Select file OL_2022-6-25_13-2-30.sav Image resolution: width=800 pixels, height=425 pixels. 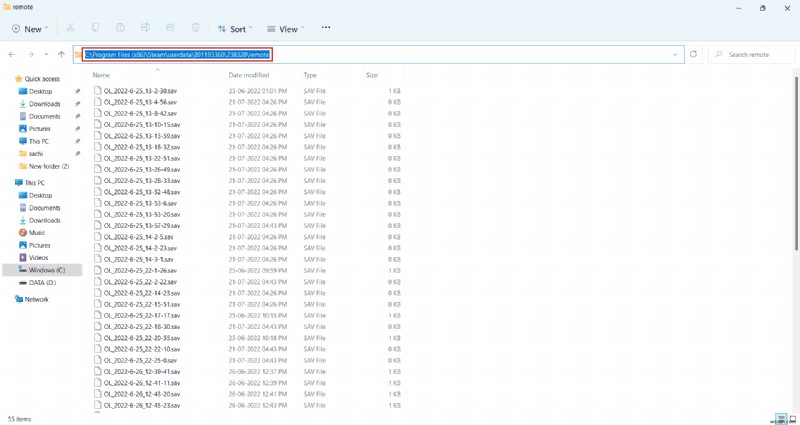(x=141, y=91)
